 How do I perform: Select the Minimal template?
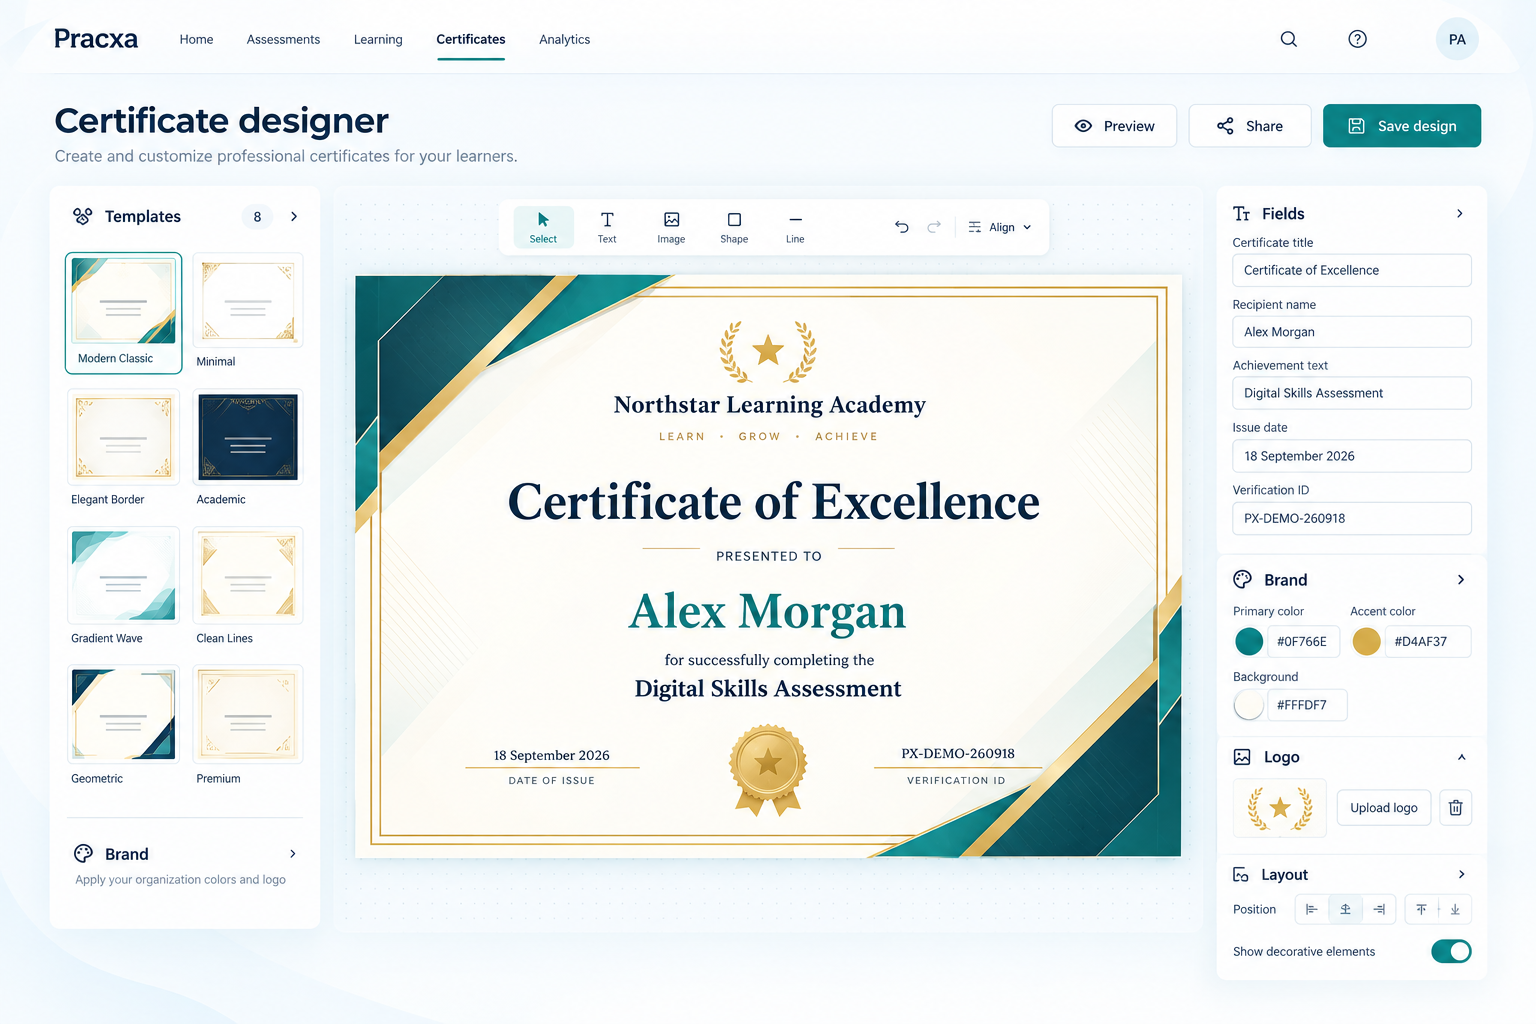(x=248, y=311)
